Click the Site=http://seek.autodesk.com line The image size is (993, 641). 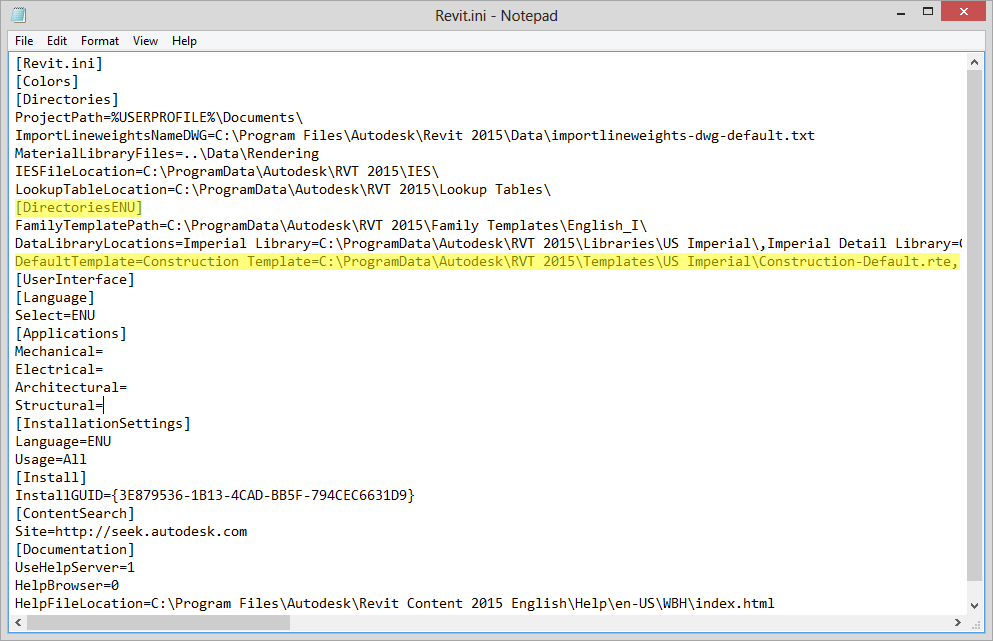click(x=131, y=531)
